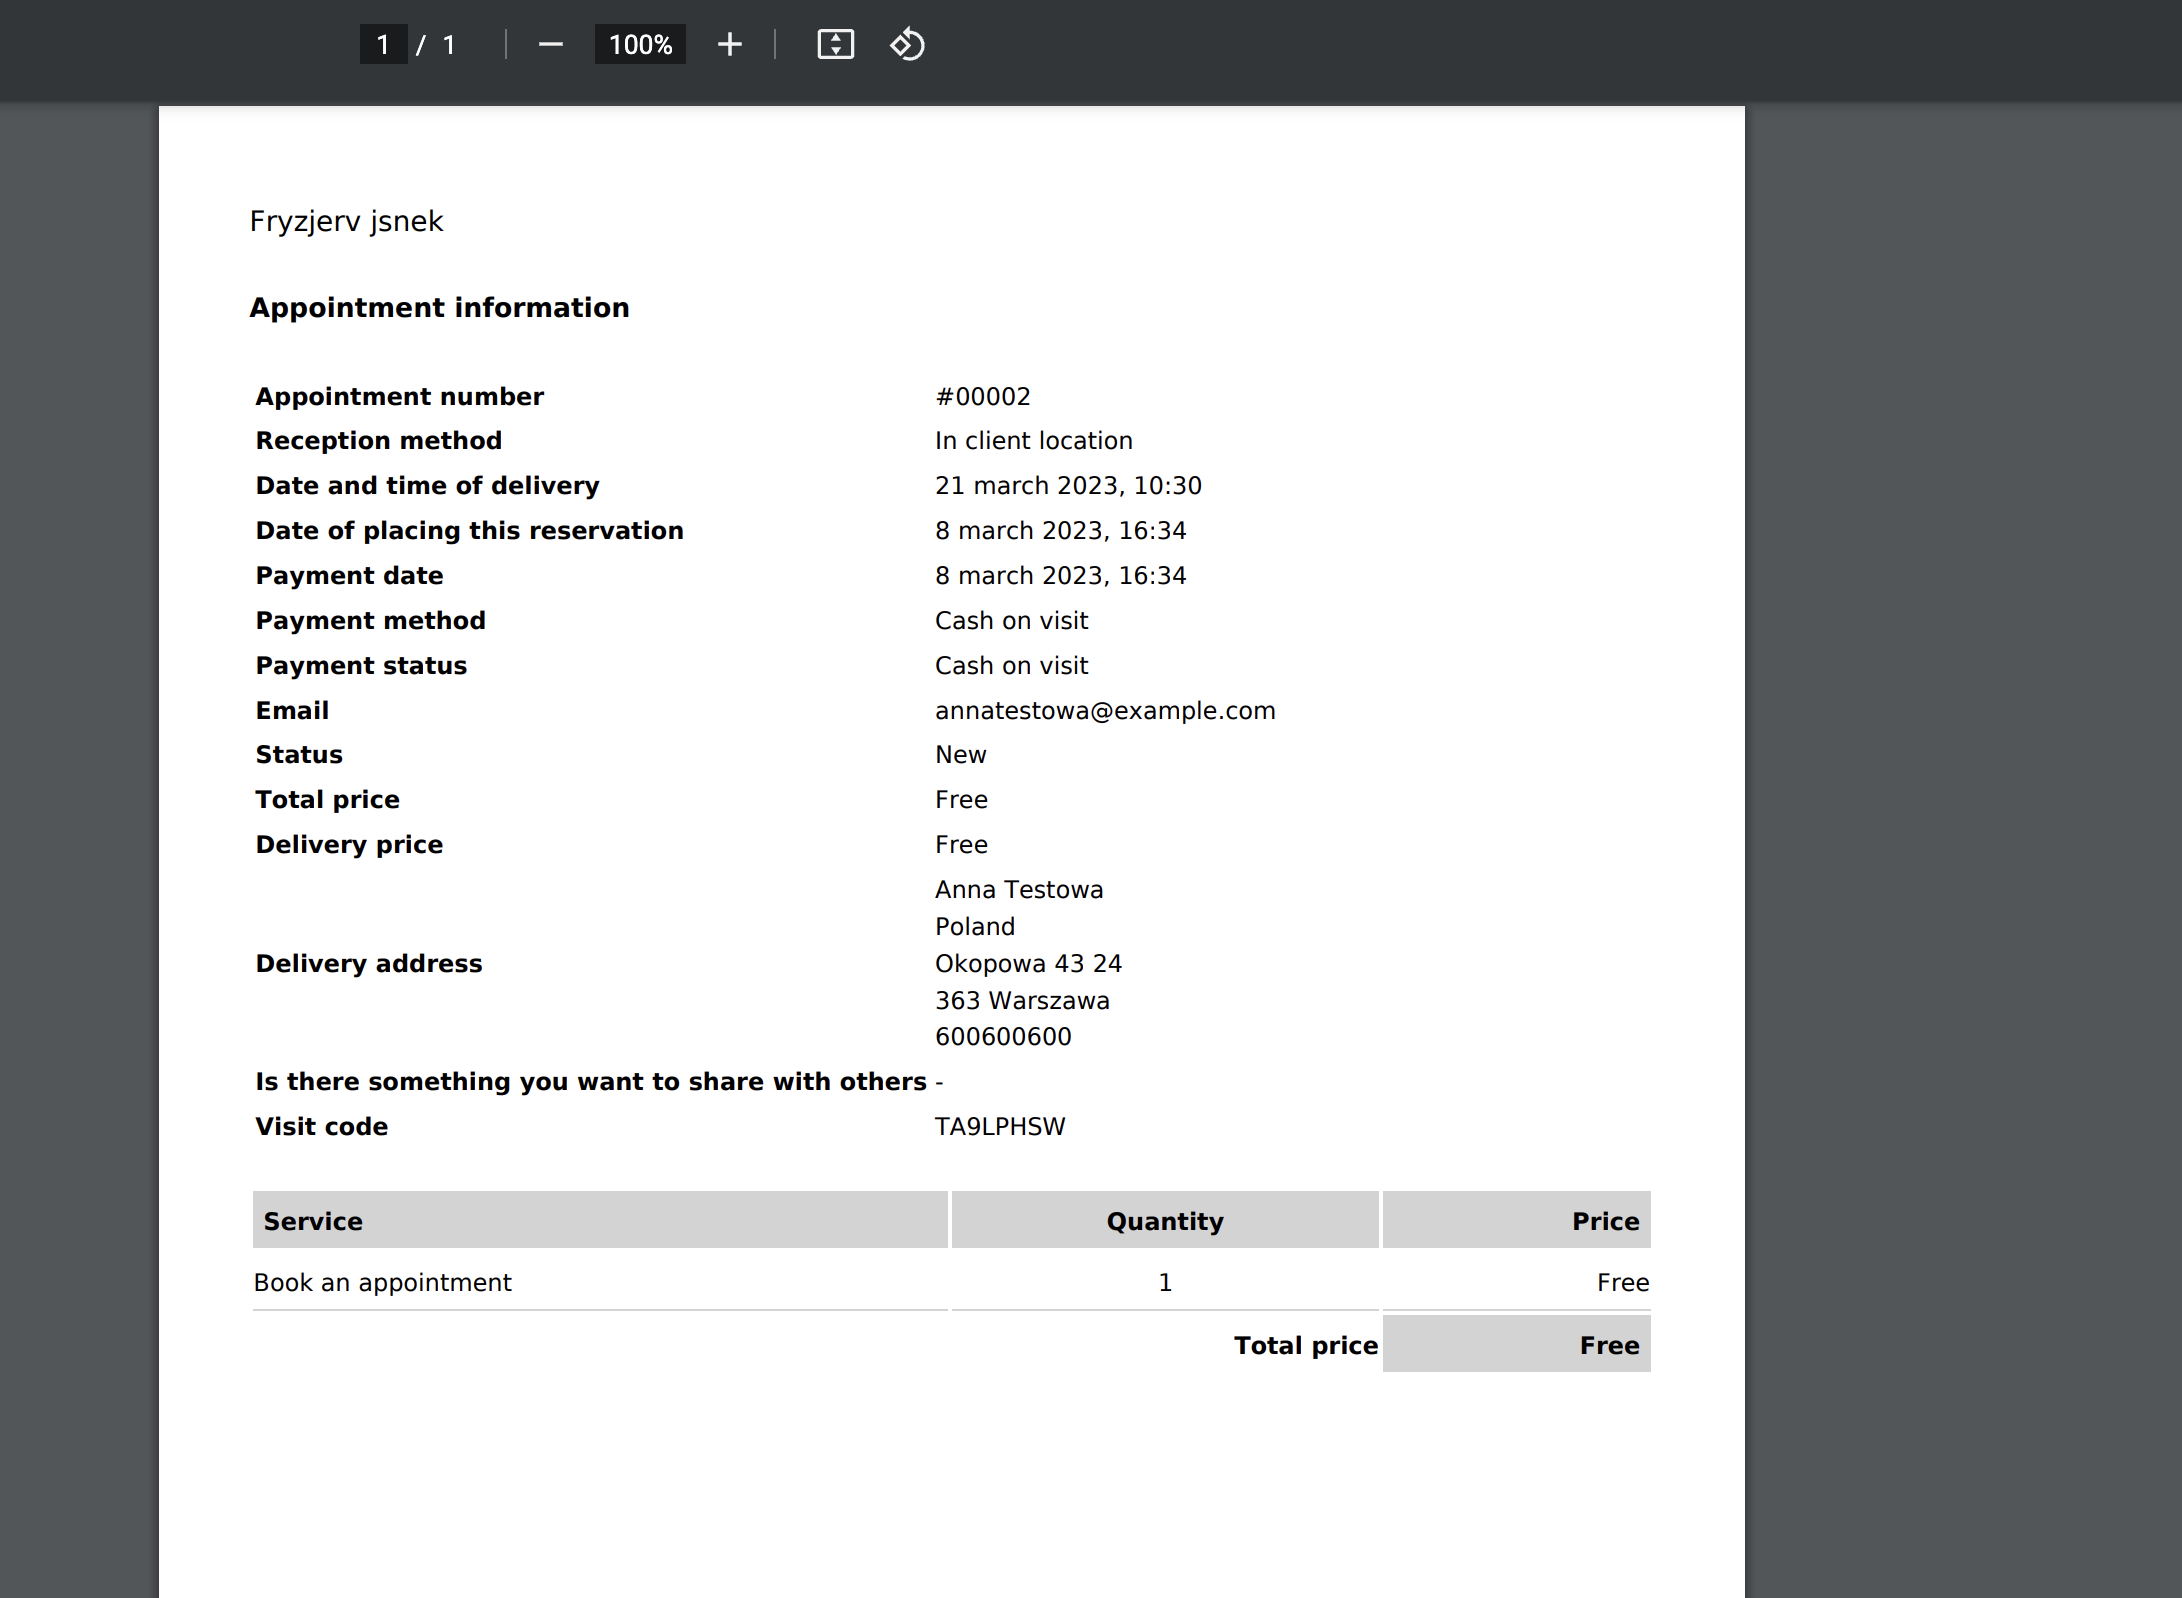Click the Quantity column header
2182x1598 pixels.
(x=1164, y=1221)
